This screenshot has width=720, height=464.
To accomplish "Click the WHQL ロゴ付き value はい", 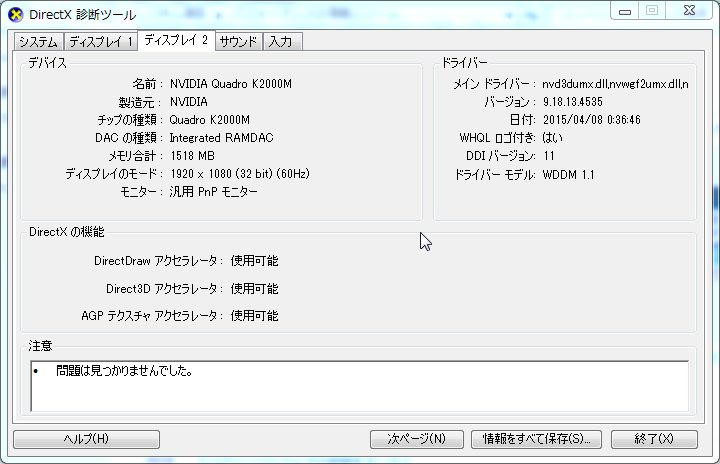I will [552, 138].
